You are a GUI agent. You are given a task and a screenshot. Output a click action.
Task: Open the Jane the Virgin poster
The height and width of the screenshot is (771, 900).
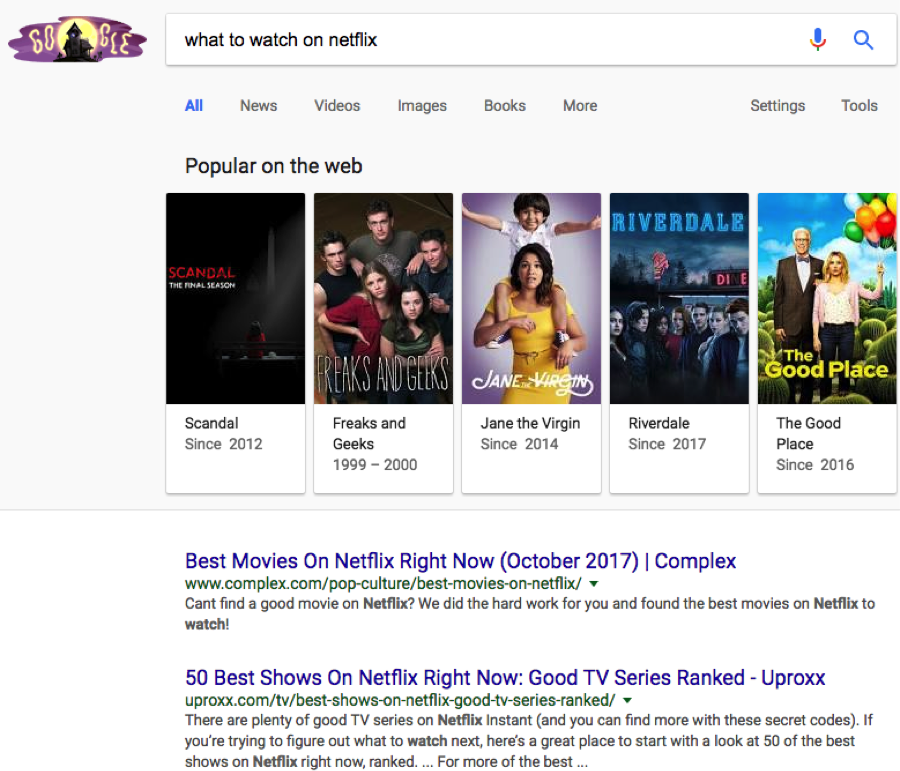click(532, 299)
